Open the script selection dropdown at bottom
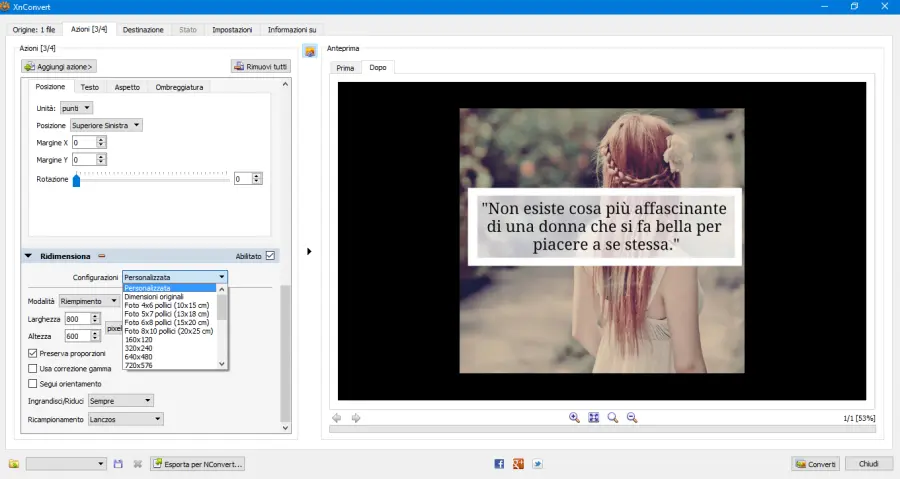Image resolution: width=900 pixels, height=479 pixels. click(x=66, y=464)
